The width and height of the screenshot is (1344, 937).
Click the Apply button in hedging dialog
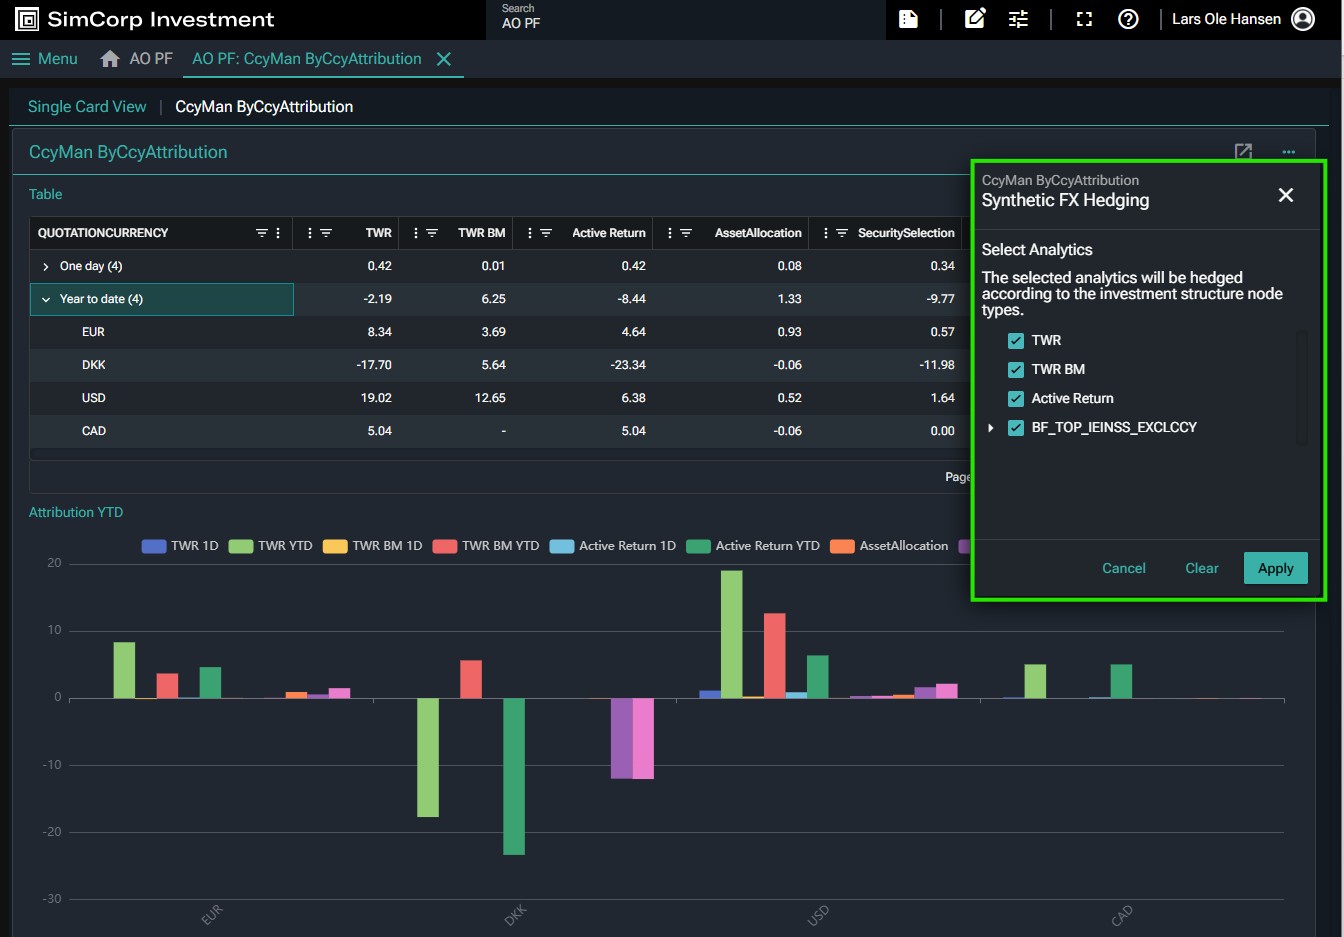click(1276, 568)
